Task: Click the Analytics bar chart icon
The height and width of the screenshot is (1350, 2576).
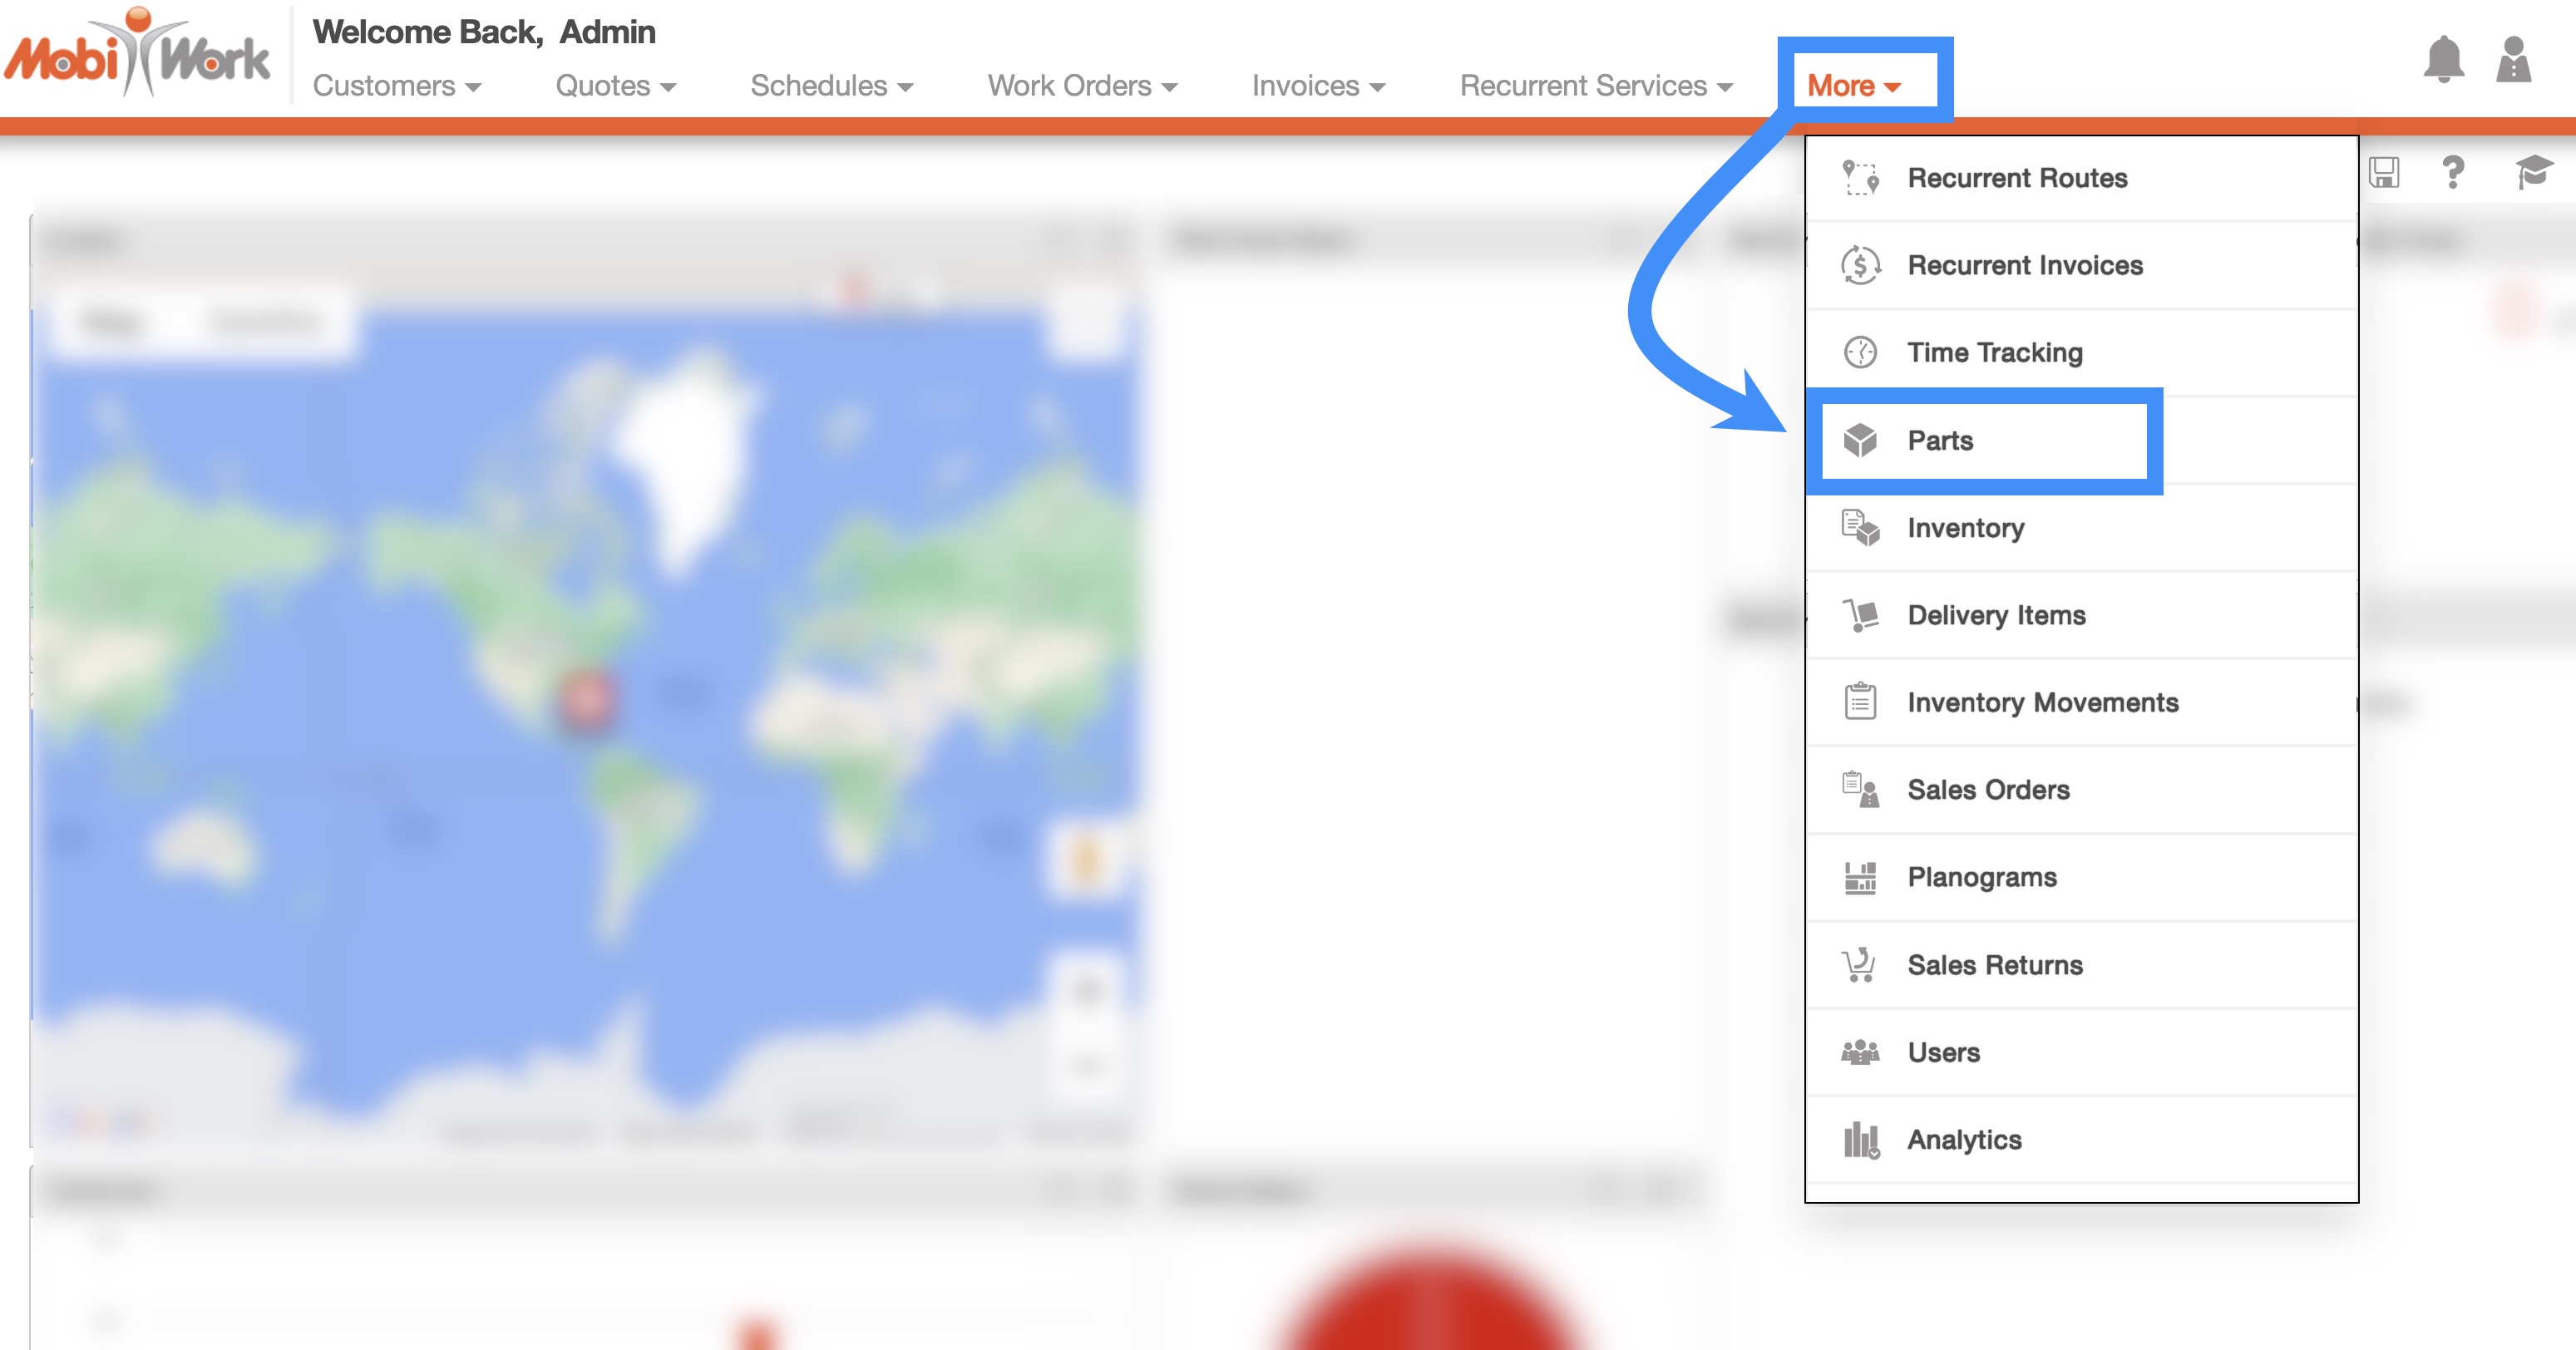Action: point(1860,1139)
